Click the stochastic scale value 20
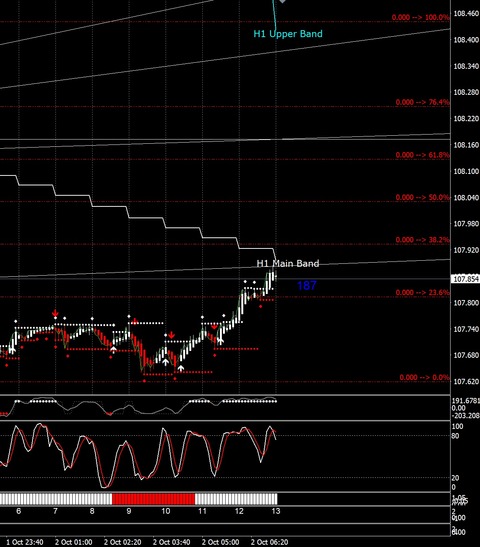This screenshot has height=547, width=480. tap(456, 478)
